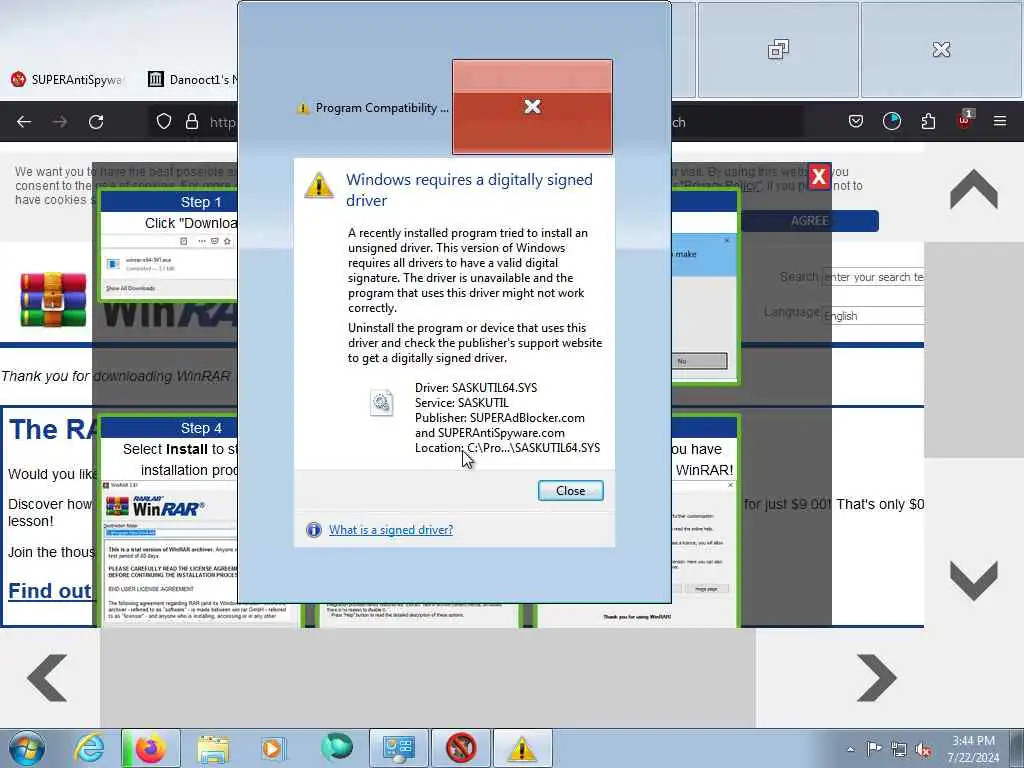
Task: Open the 'Find out' link
Action: point(50,590)
